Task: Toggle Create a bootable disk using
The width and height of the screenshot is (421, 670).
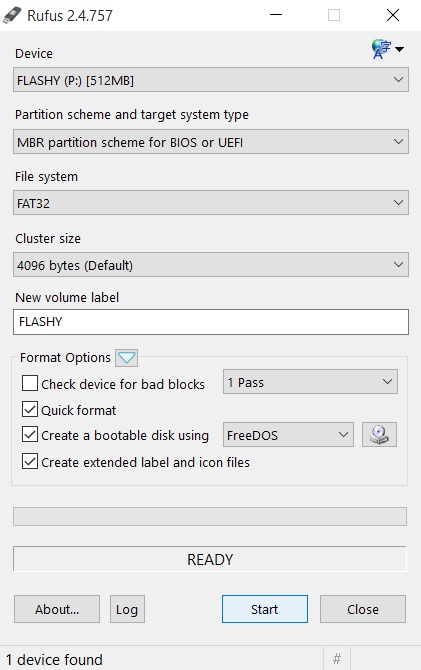Action: coord(29,435)
